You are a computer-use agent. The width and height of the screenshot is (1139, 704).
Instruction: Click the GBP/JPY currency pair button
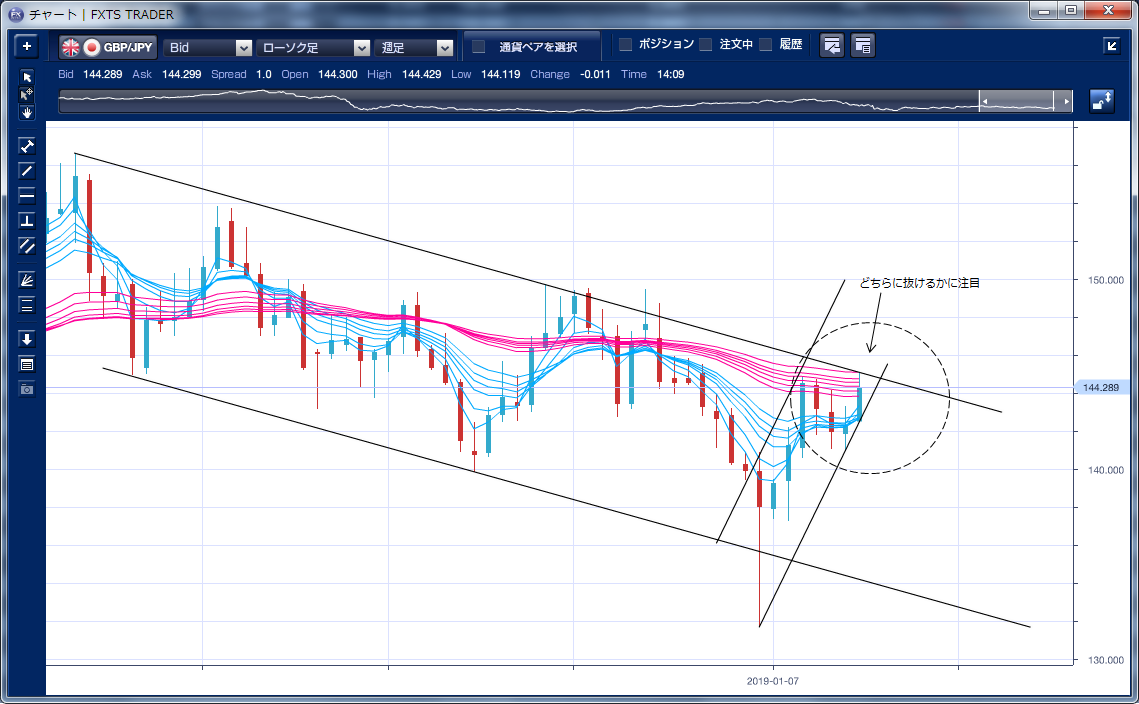point(106,47)
